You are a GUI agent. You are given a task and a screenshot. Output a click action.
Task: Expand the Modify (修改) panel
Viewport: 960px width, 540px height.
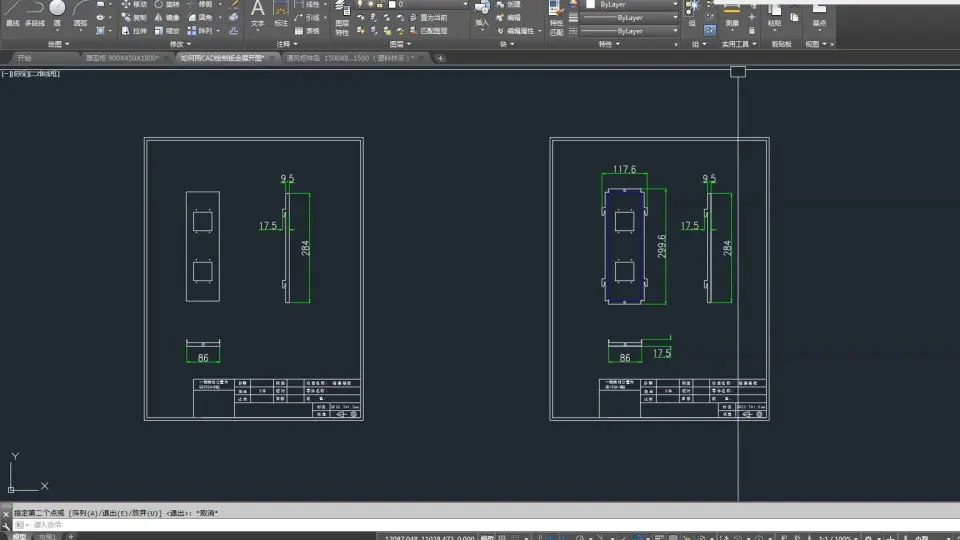pyautogui.click(x=180, y=44)
